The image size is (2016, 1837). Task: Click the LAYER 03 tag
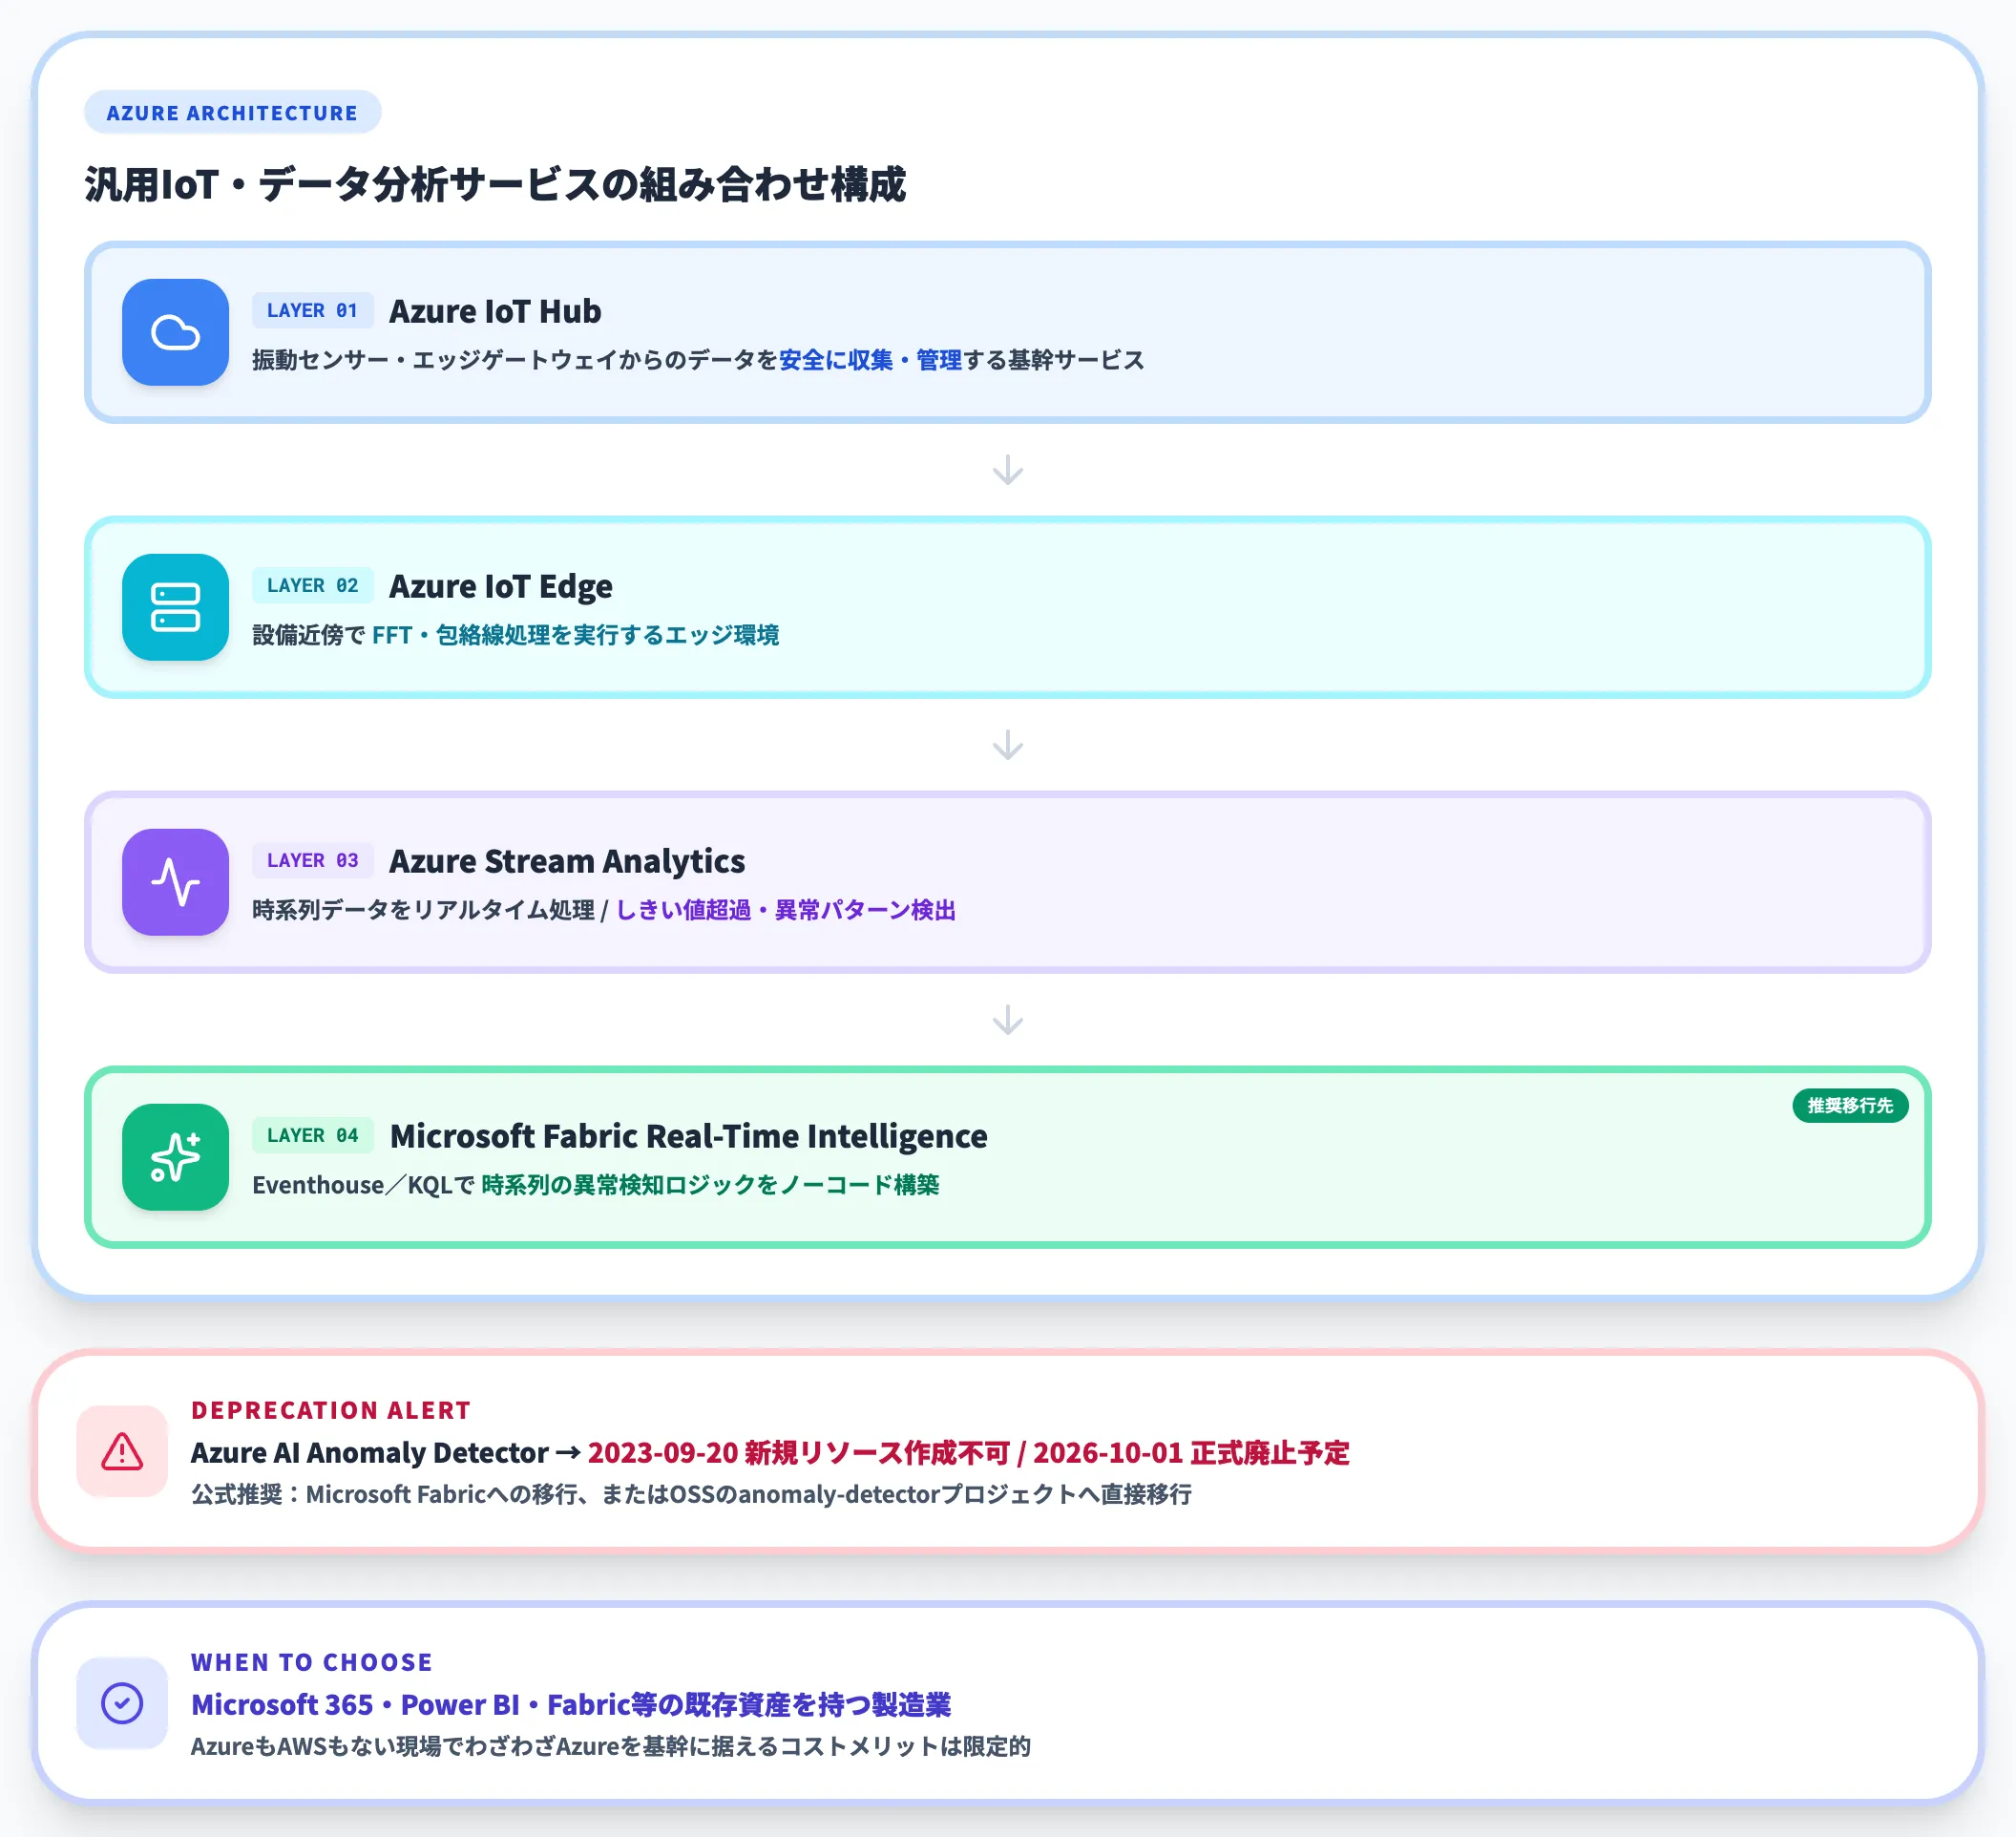[x=312, y=860]
